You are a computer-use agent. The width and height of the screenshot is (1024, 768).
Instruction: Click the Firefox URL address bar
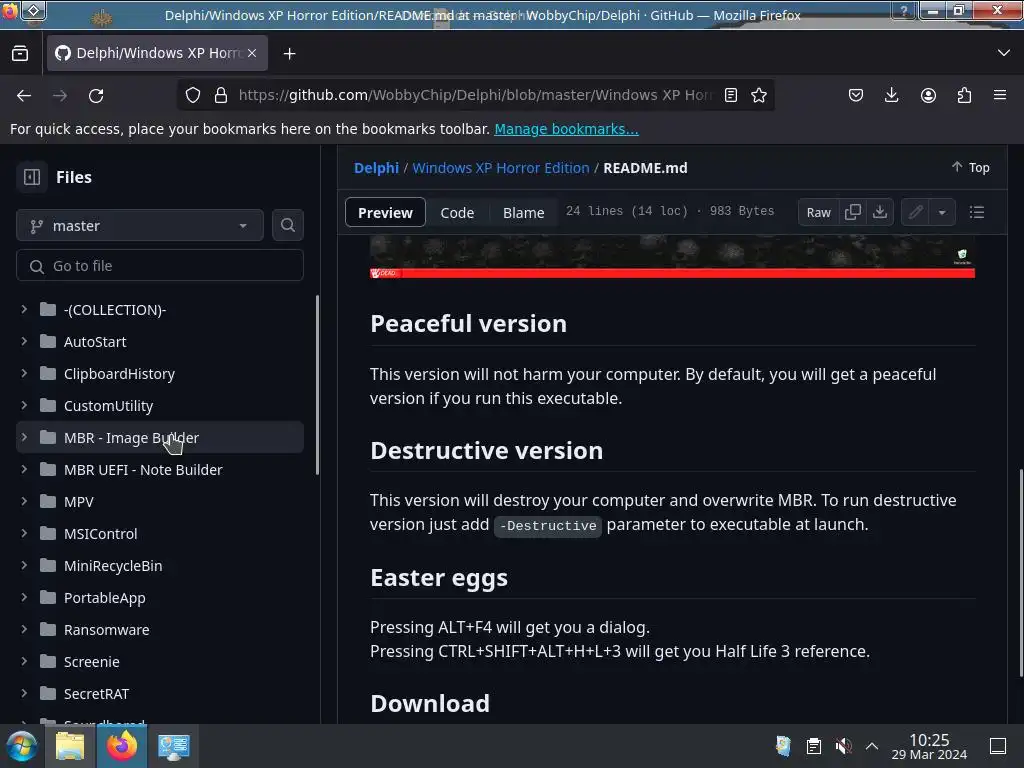coord(475,95)
